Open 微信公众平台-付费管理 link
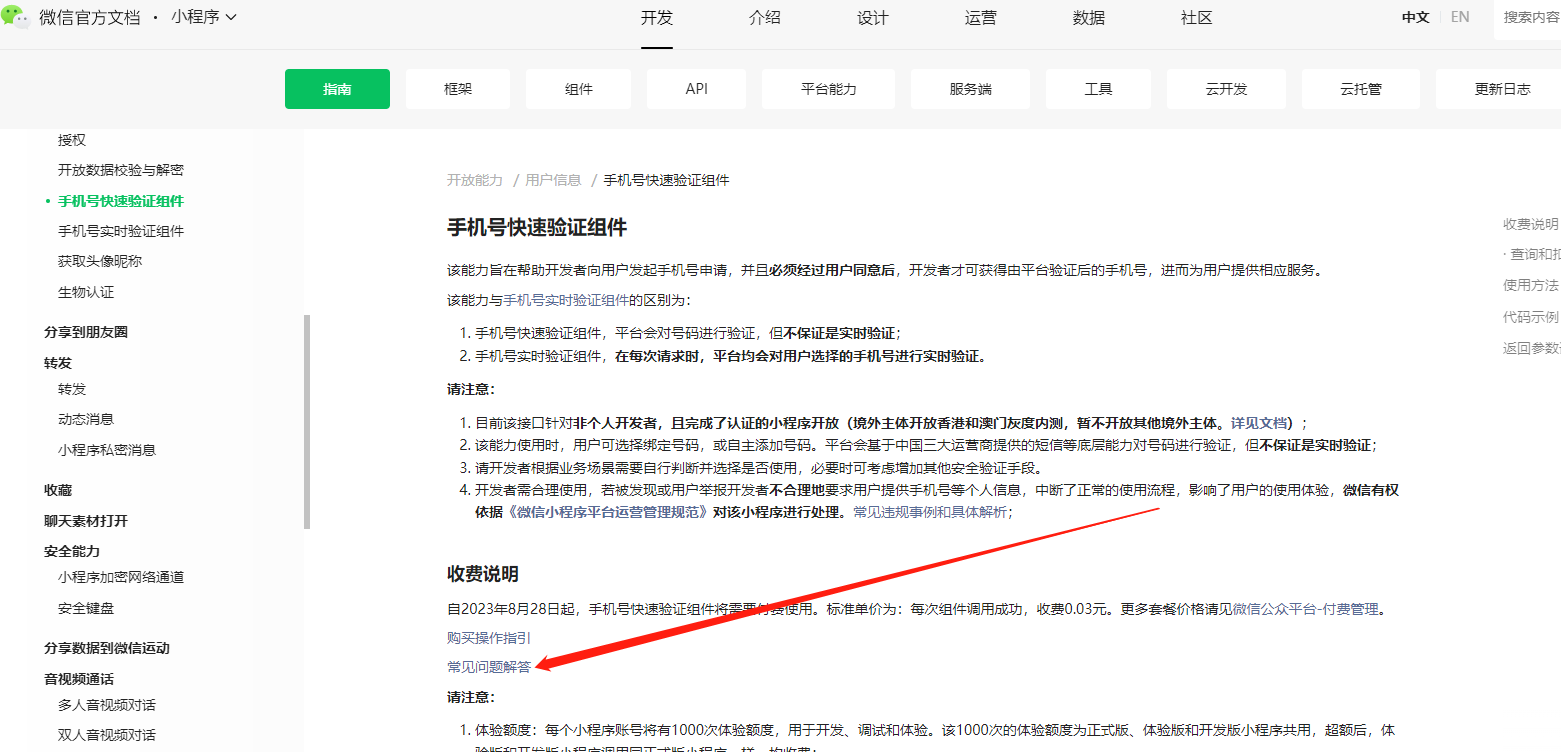 [x=1305, y=609]
